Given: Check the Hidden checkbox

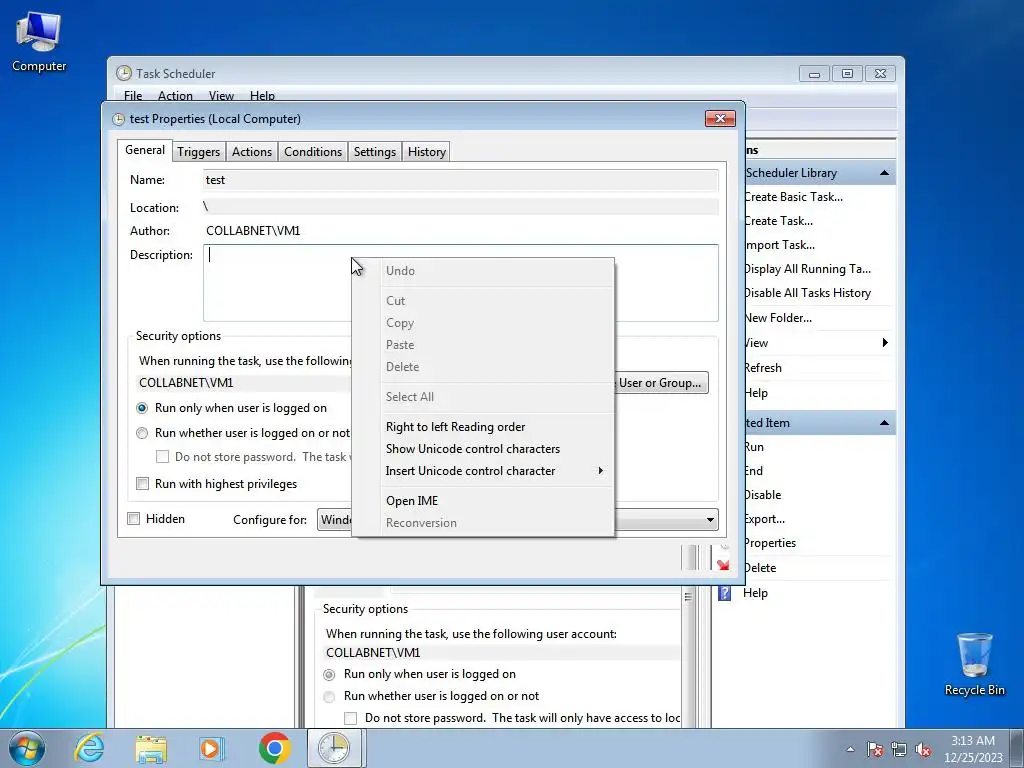Looking at the screenshot, I should point(134,519).
